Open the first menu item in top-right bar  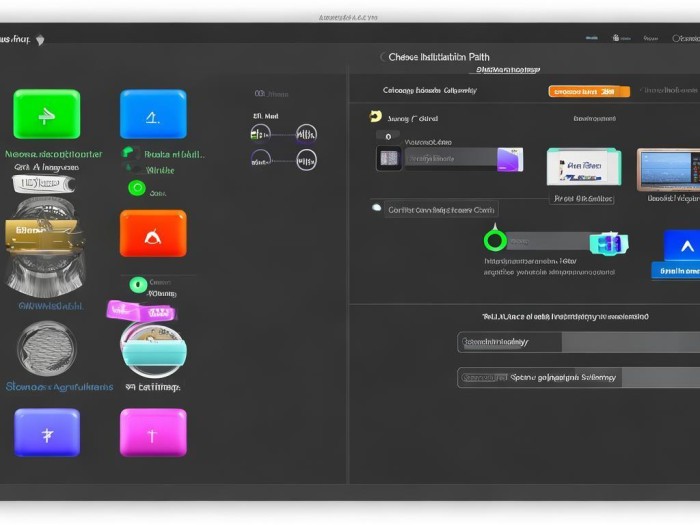591,38
